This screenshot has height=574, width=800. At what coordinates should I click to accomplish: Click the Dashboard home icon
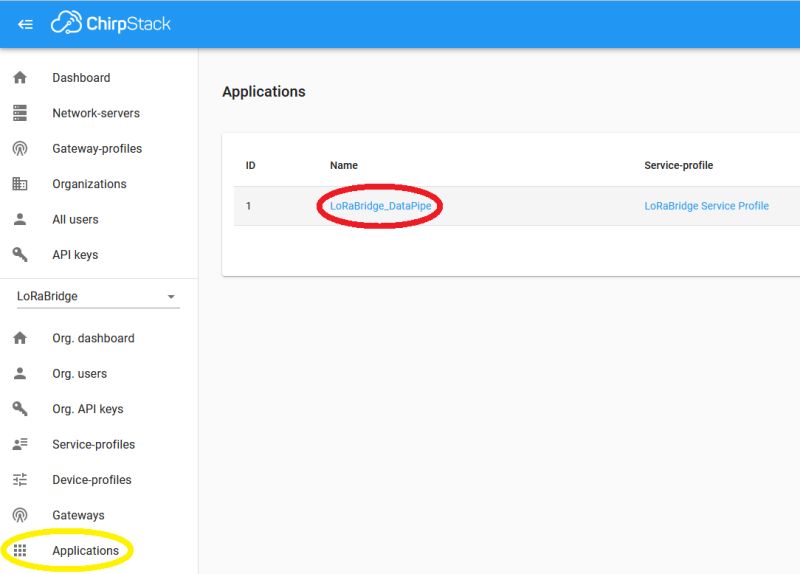click(x=20, y=78)
